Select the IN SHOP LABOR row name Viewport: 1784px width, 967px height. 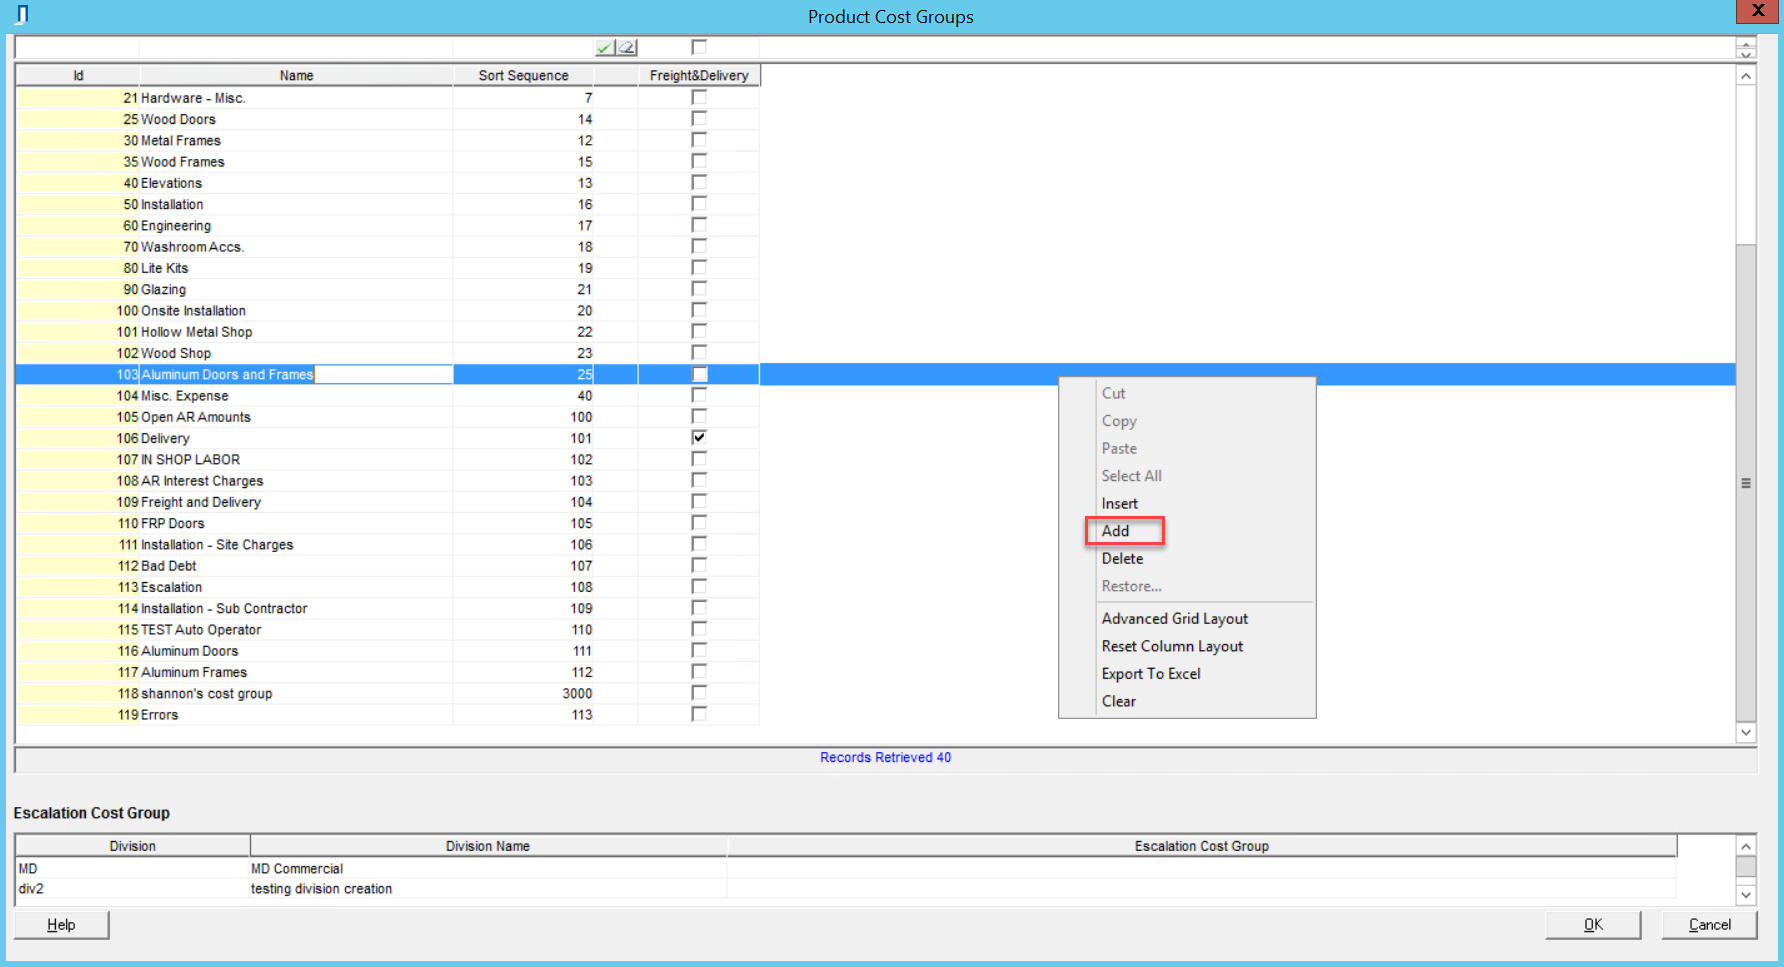coord(190,460)
